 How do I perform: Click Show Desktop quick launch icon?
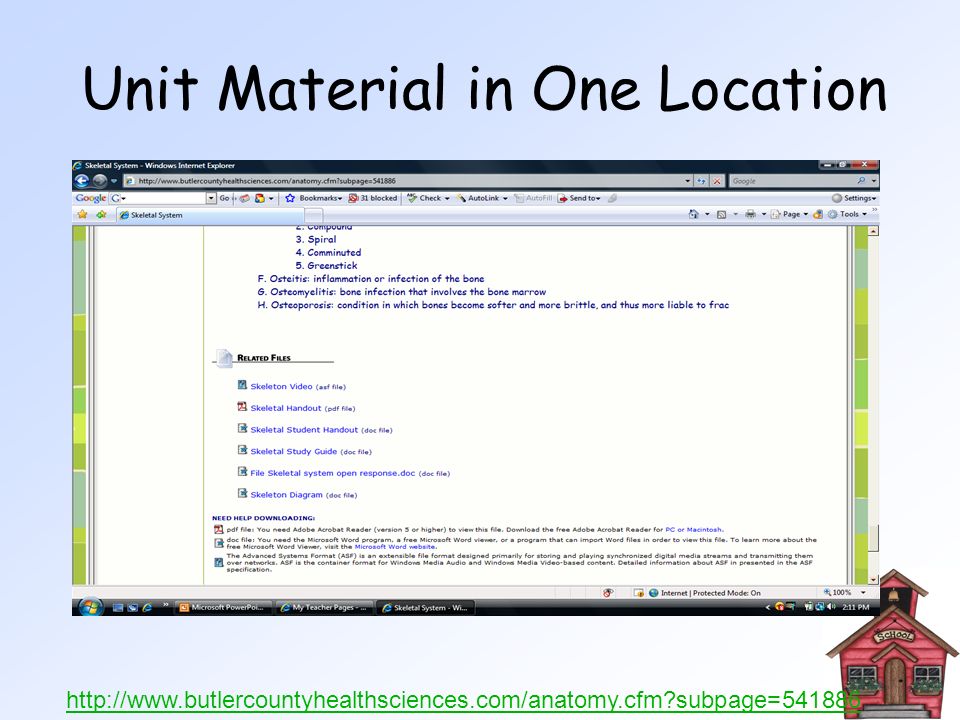118,607
